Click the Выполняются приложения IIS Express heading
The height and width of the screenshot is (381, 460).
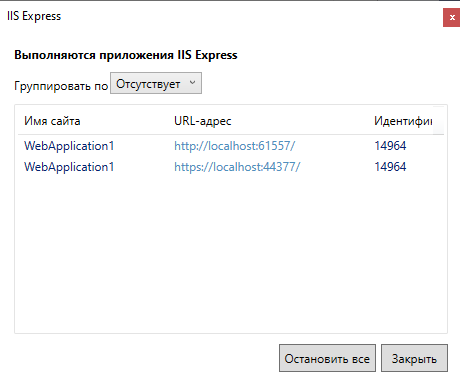coord(126,55)
